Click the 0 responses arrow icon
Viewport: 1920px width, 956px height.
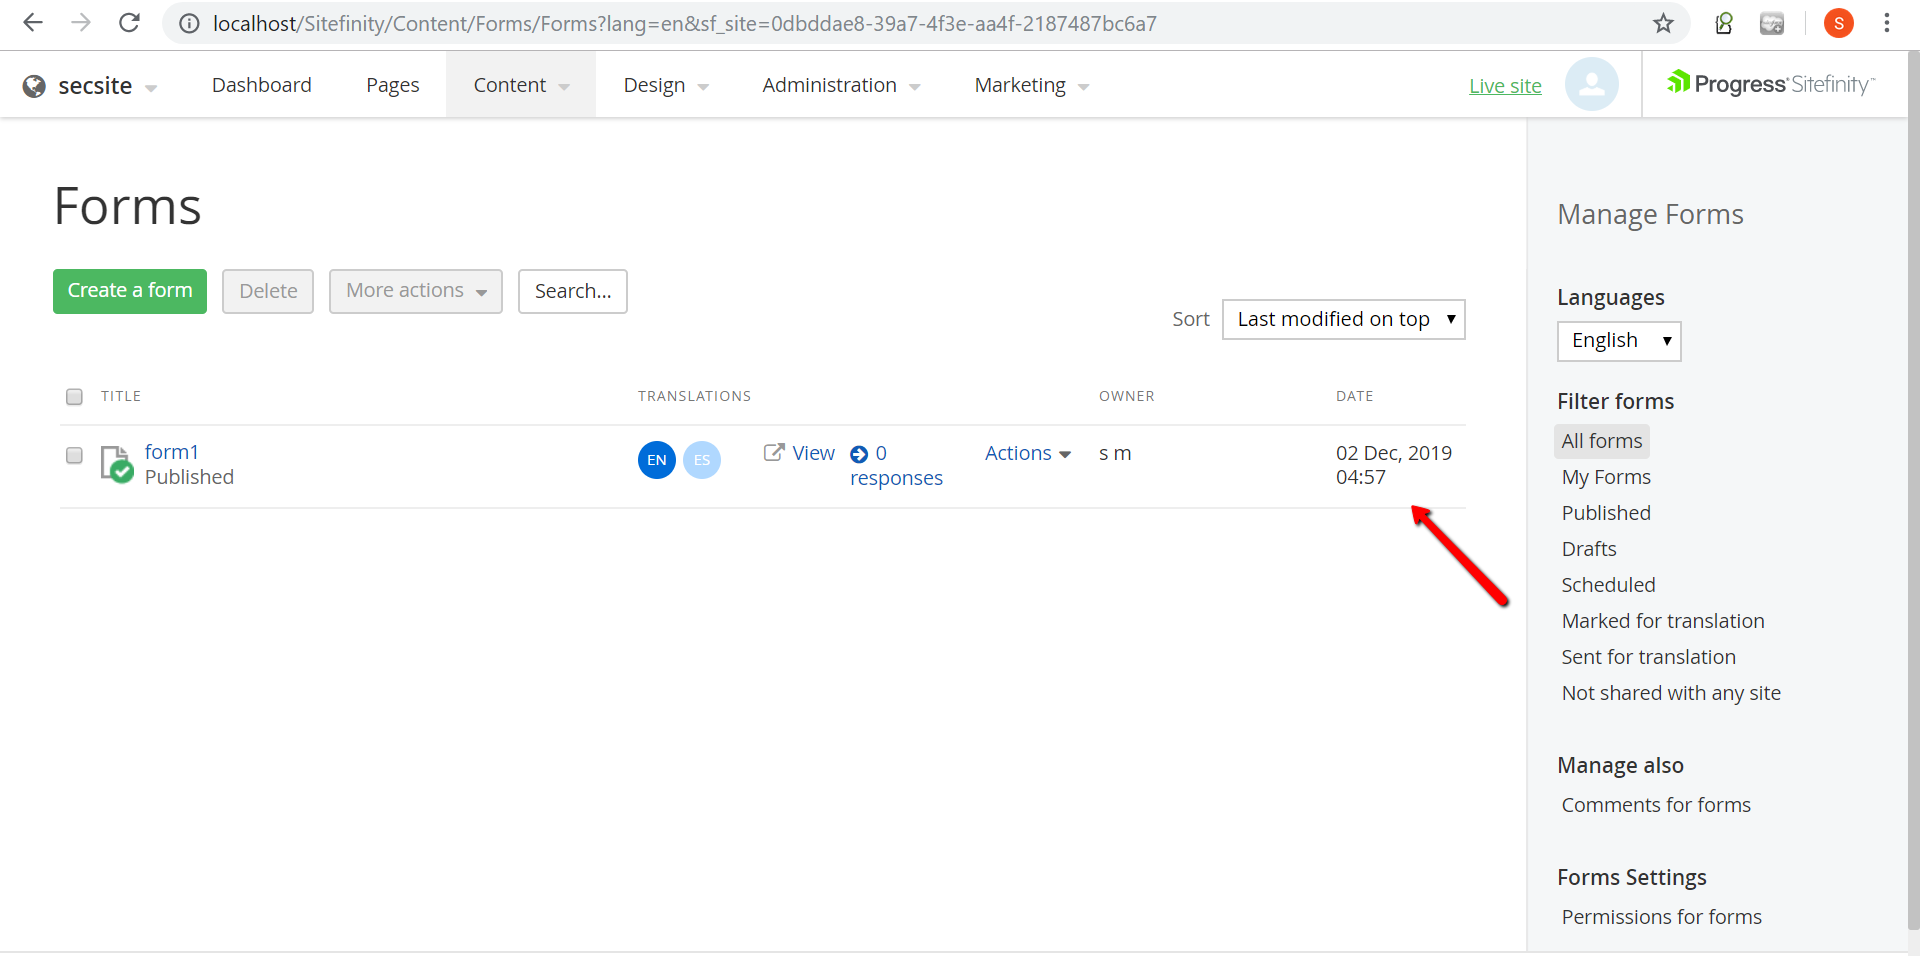click(859, 454)
